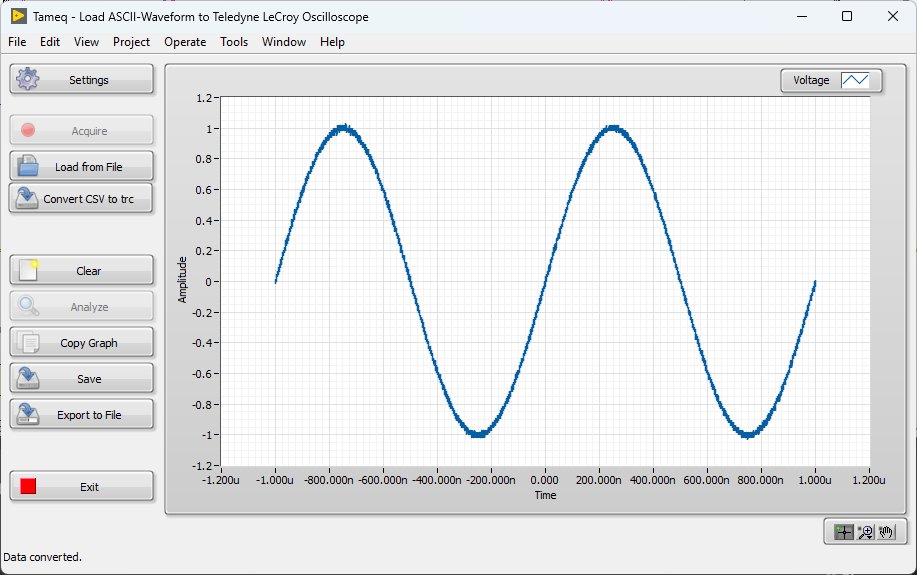Click the sine waveform peak in the graph
Viewport: 917px width, 575px height.
tap(343, 128)
